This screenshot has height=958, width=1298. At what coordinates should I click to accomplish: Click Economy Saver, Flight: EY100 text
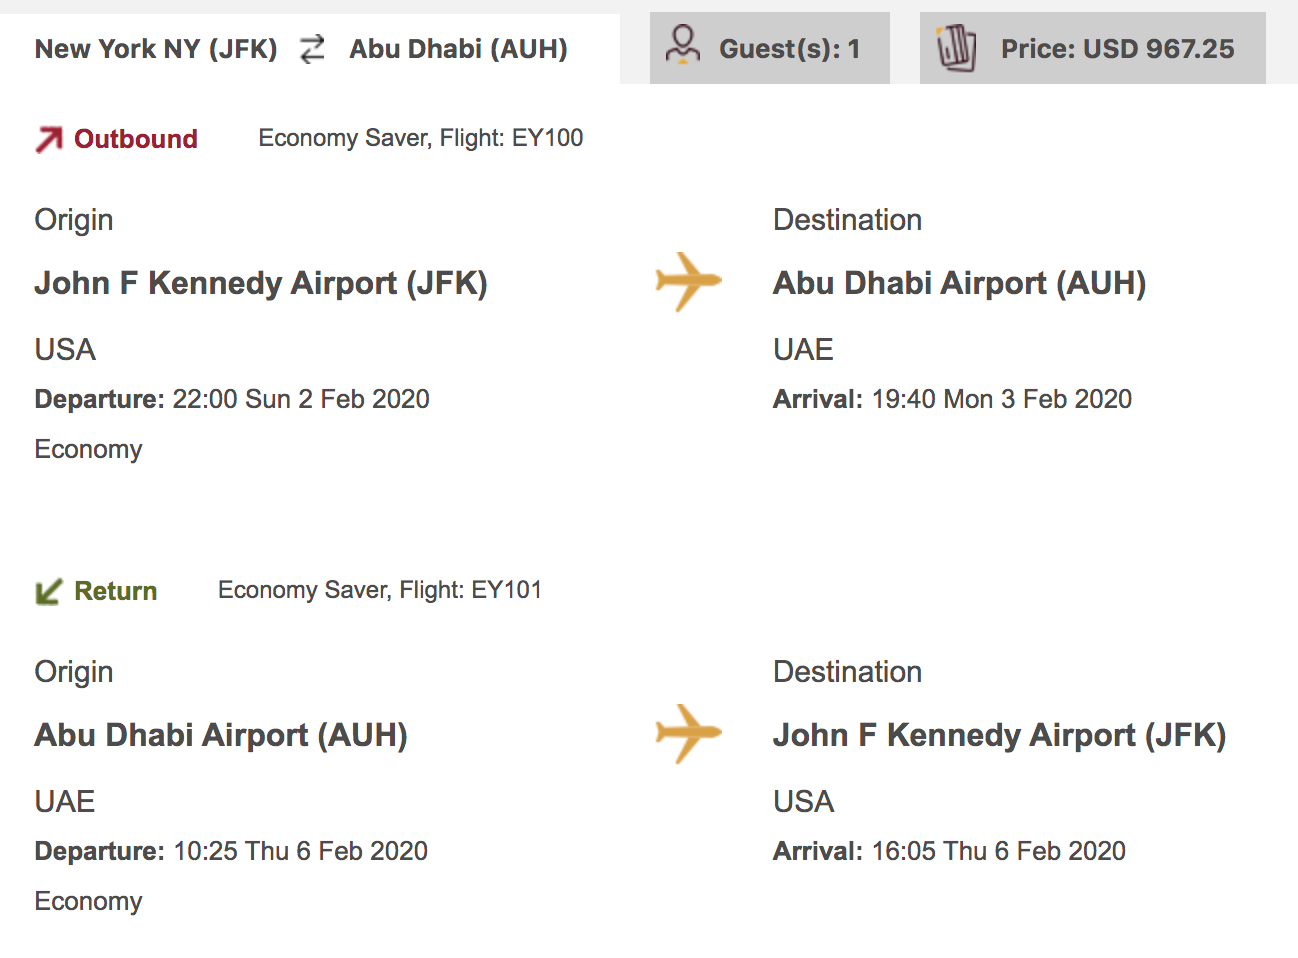[421, 138]
